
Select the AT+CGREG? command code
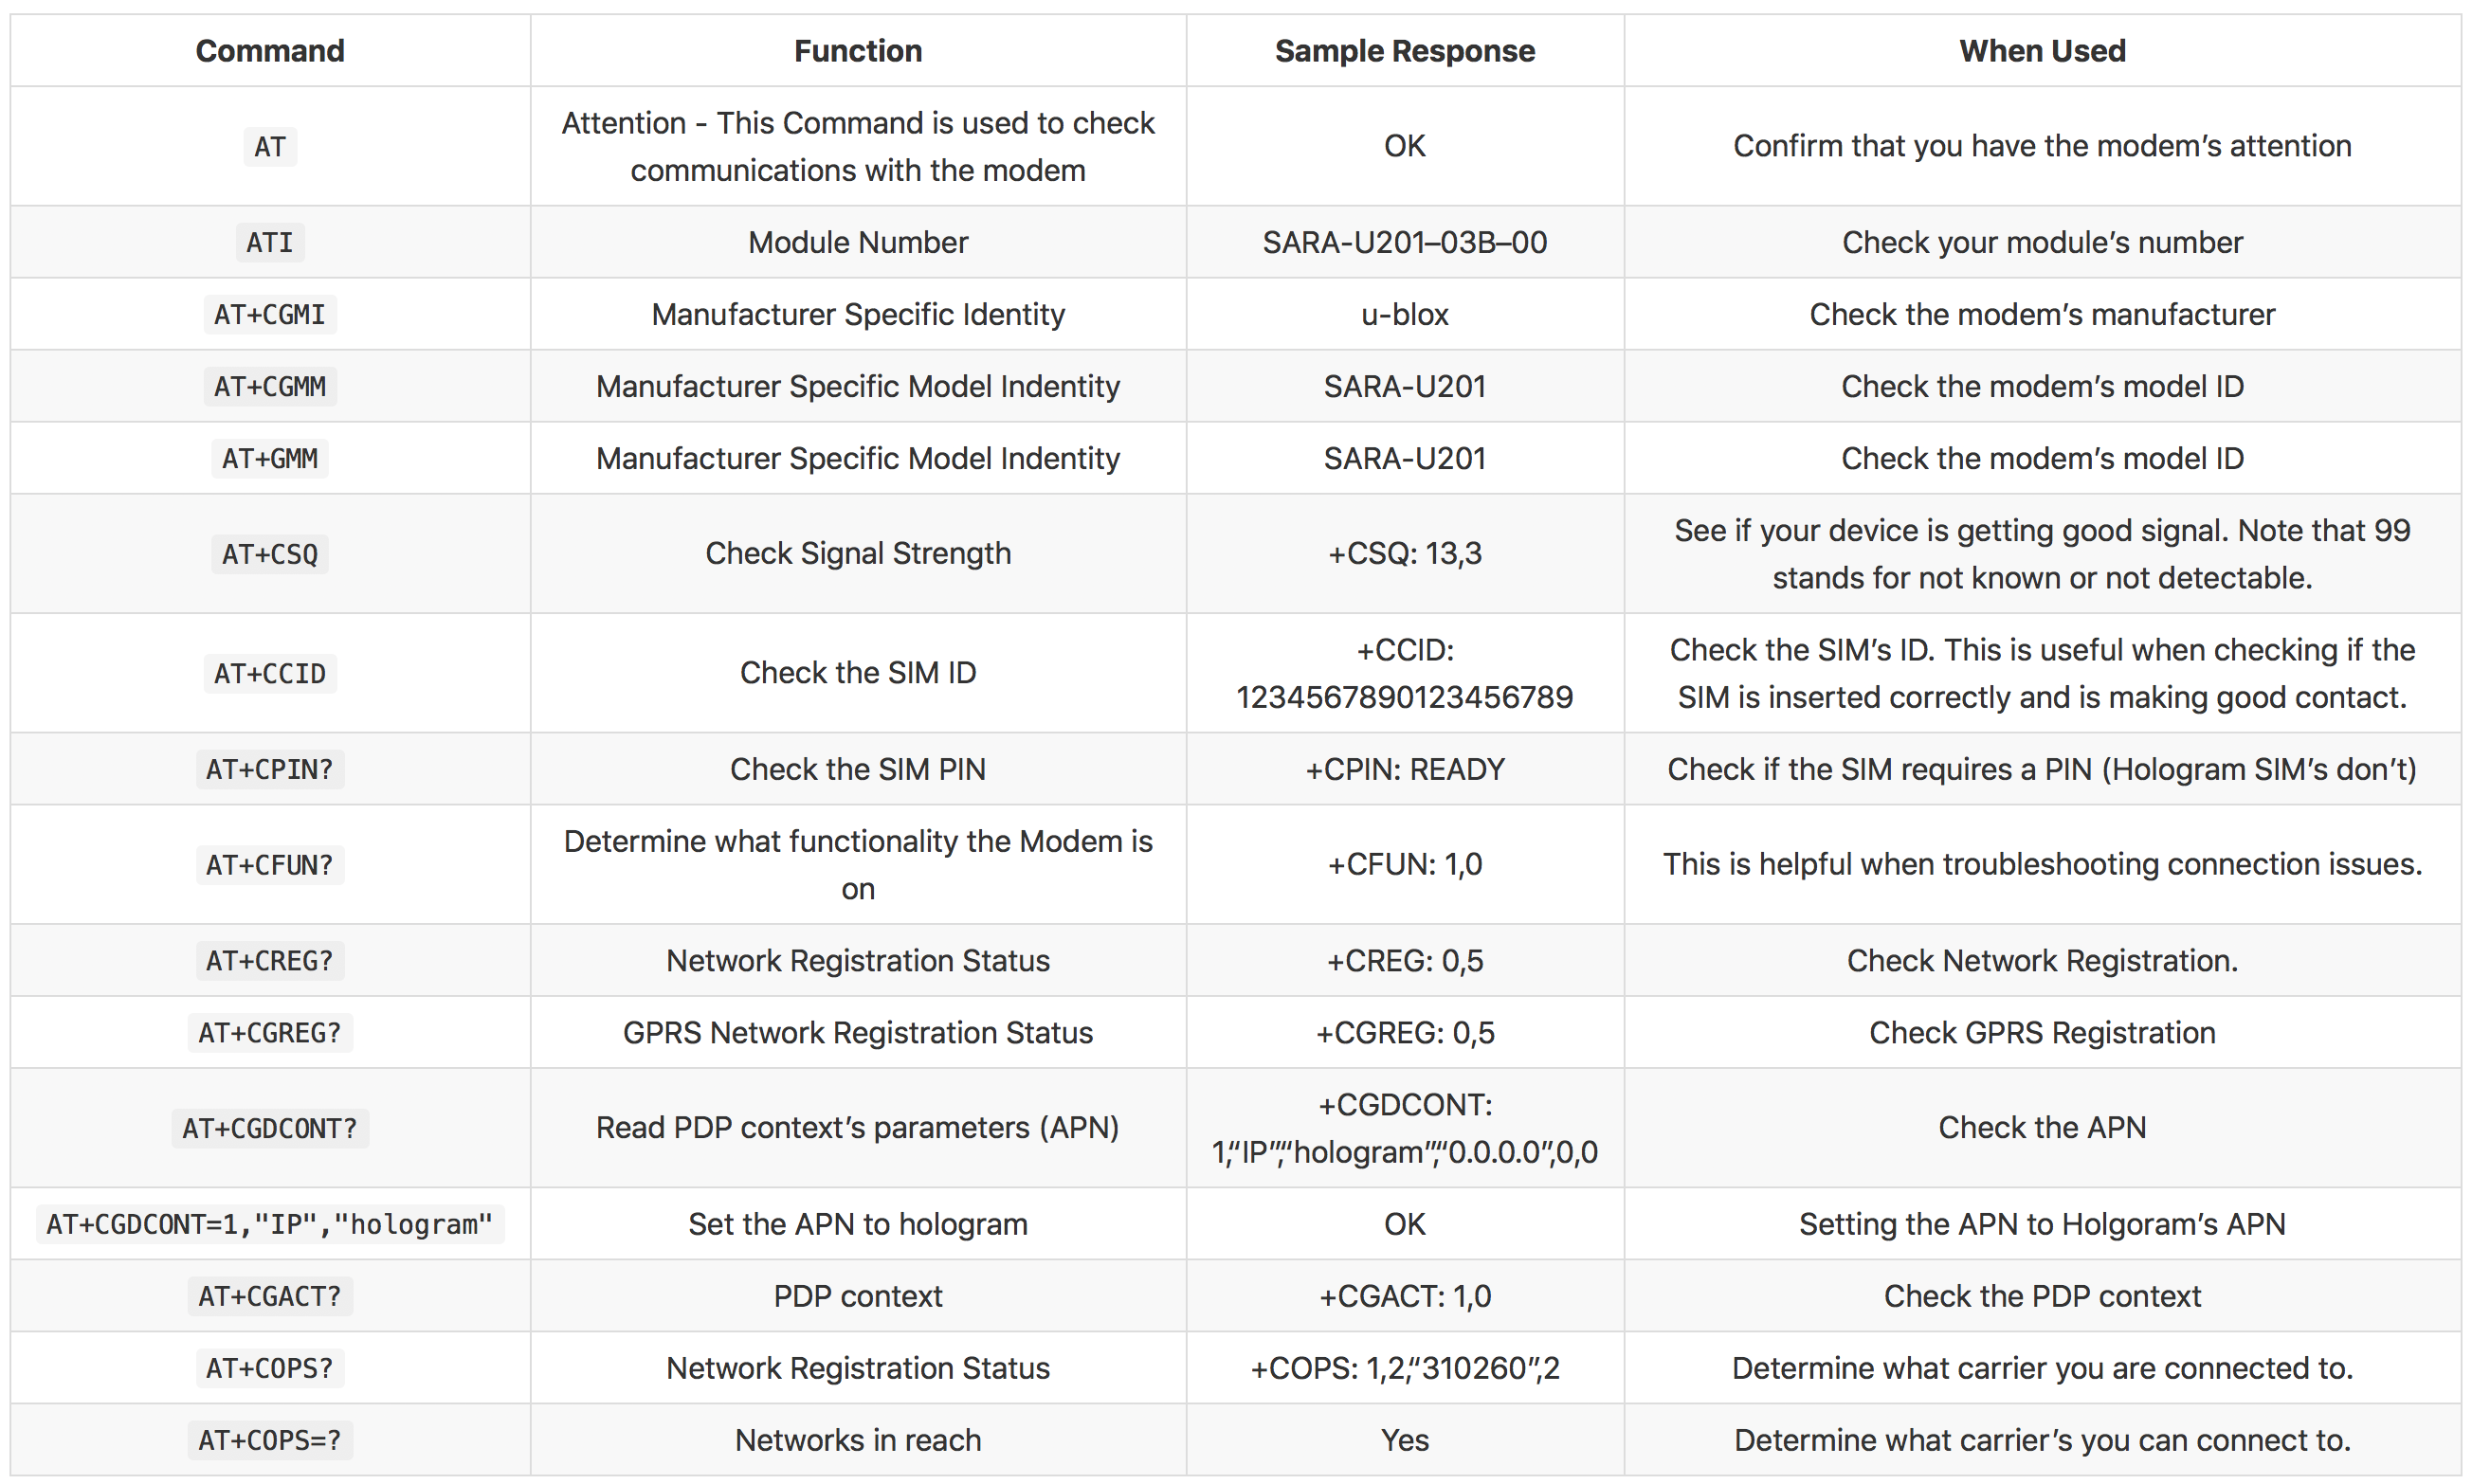[x=270, y=1033]
